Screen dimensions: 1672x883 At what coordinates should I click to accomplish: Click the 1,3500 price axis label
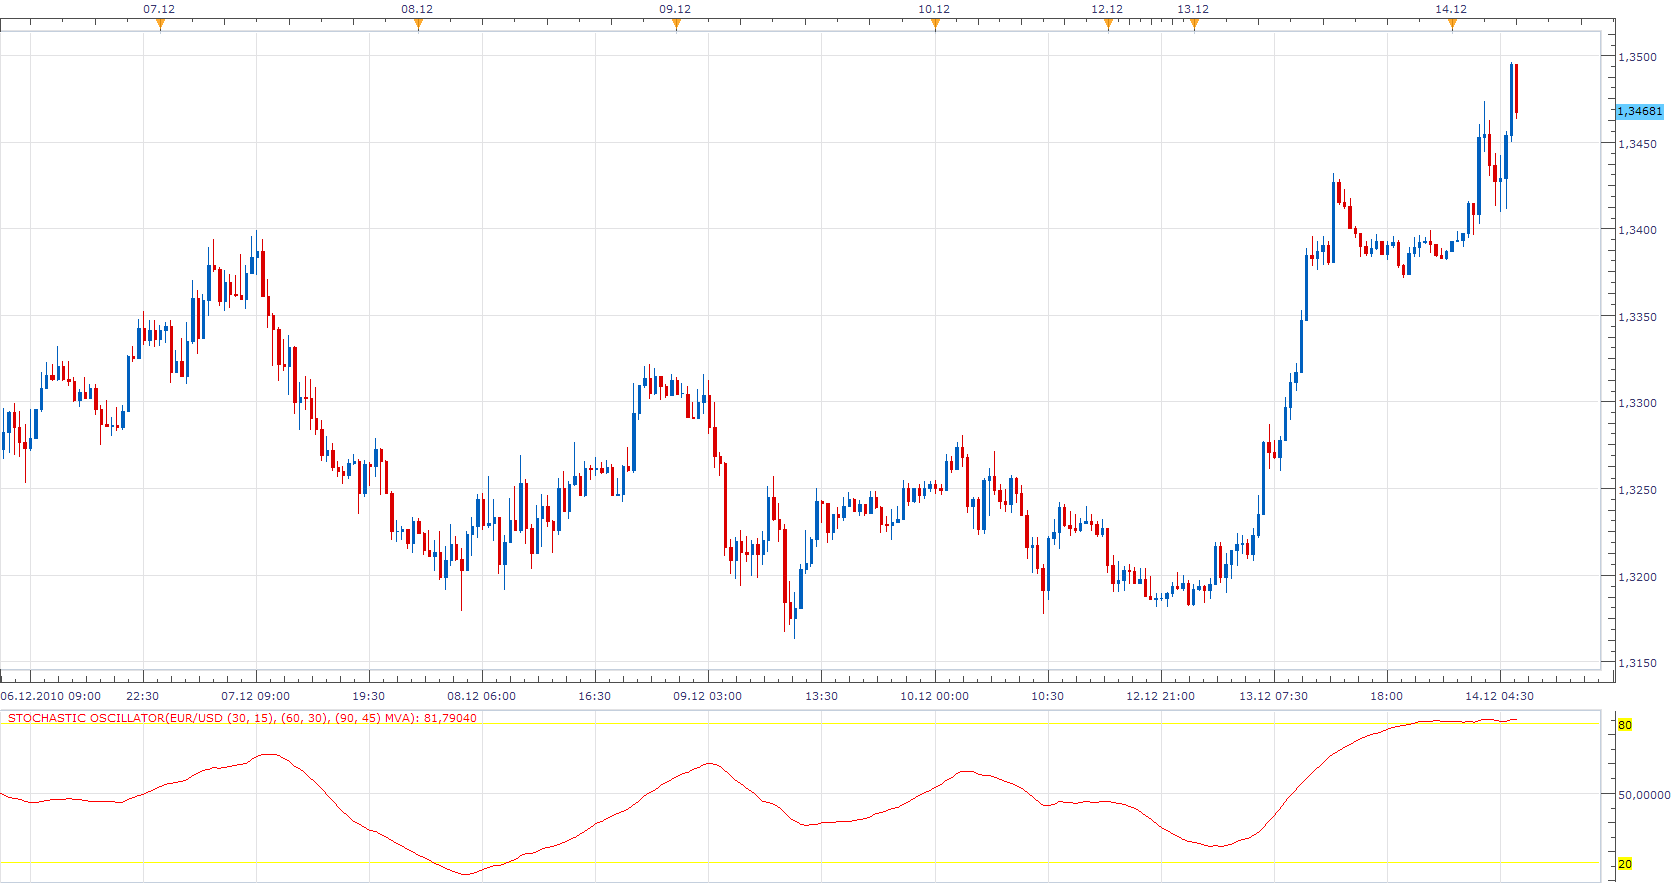[1637, 57]
